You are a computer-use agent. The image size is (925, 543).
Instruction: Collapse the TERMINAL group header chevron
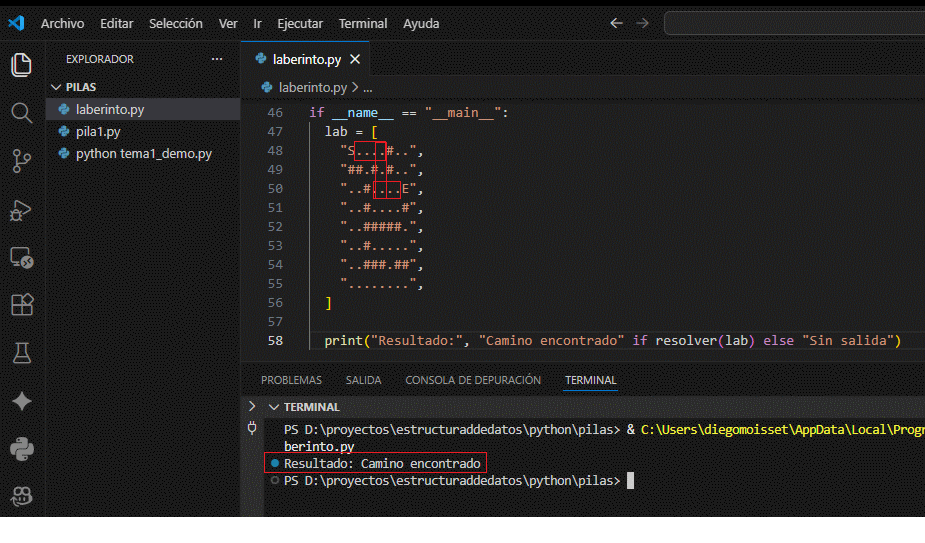[273, 407]
